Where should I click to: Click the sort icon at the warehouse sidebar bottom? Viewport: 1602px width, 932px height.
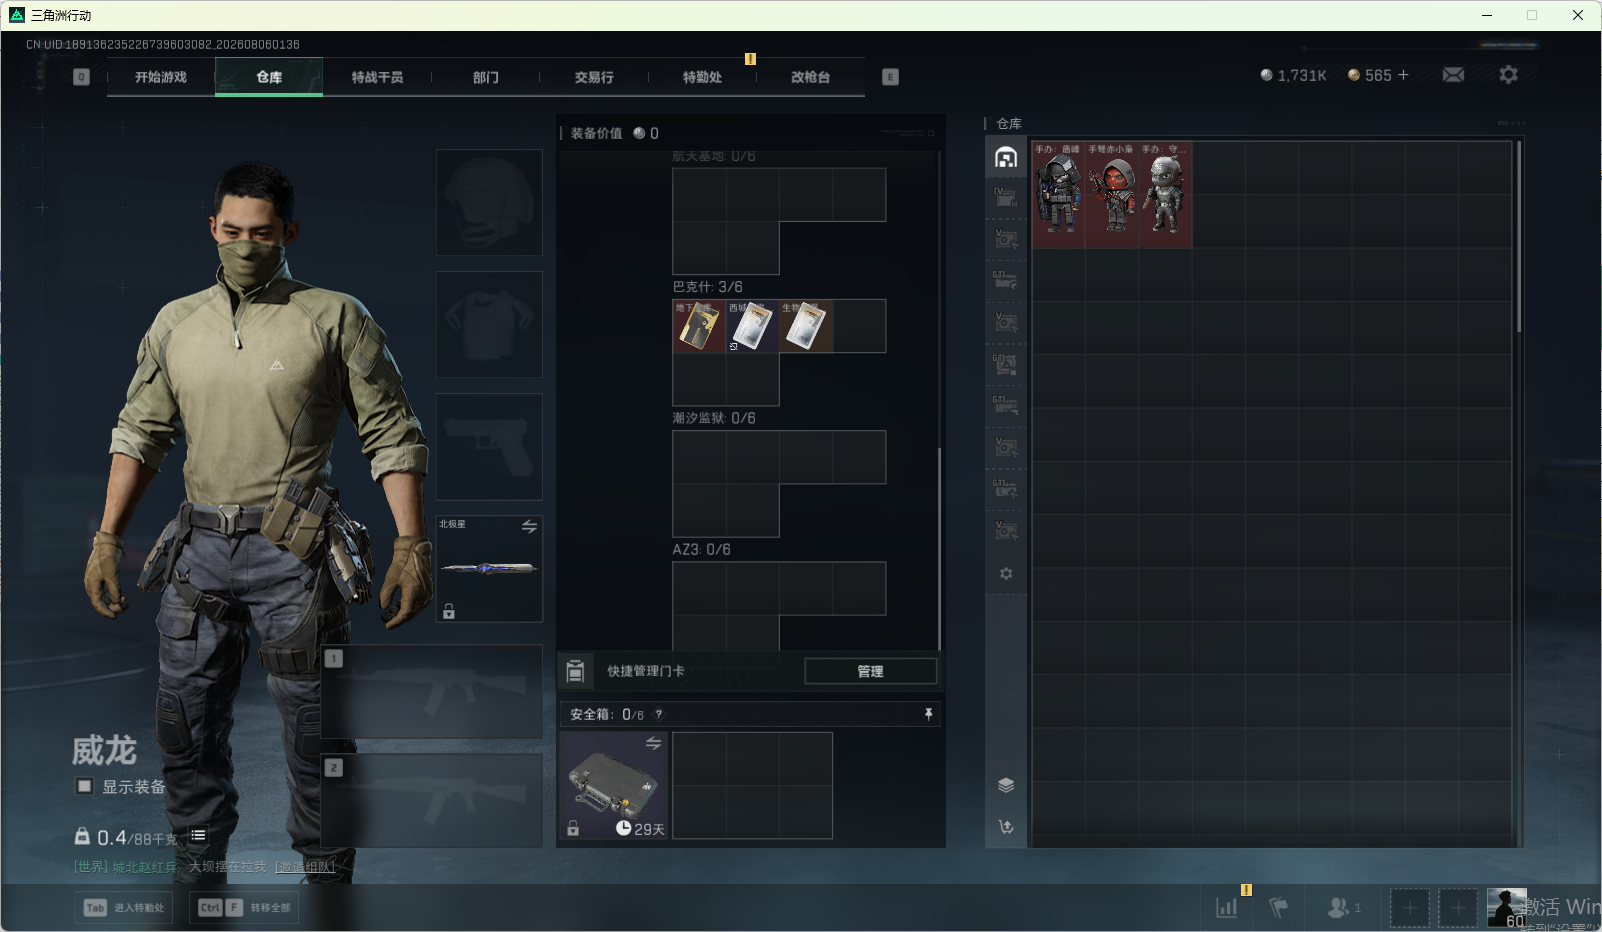point(1006,827)
